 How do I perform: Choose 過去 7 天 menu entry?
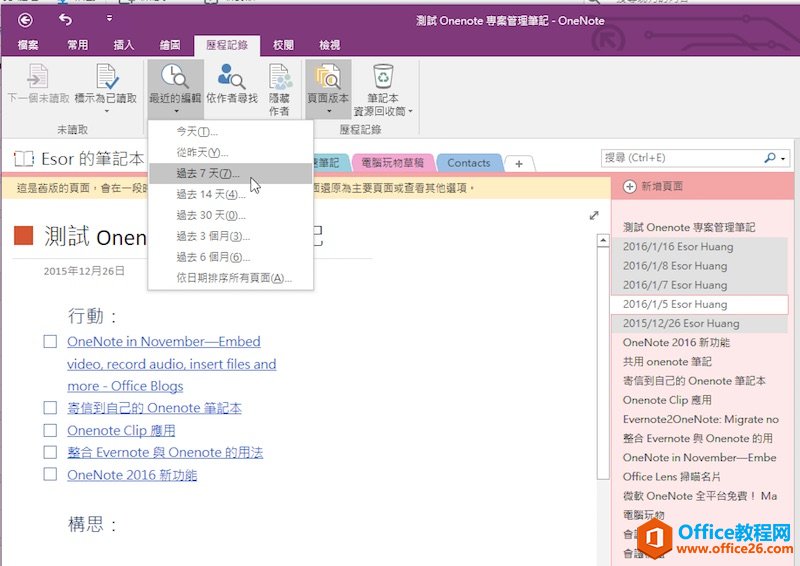(231, 174)
